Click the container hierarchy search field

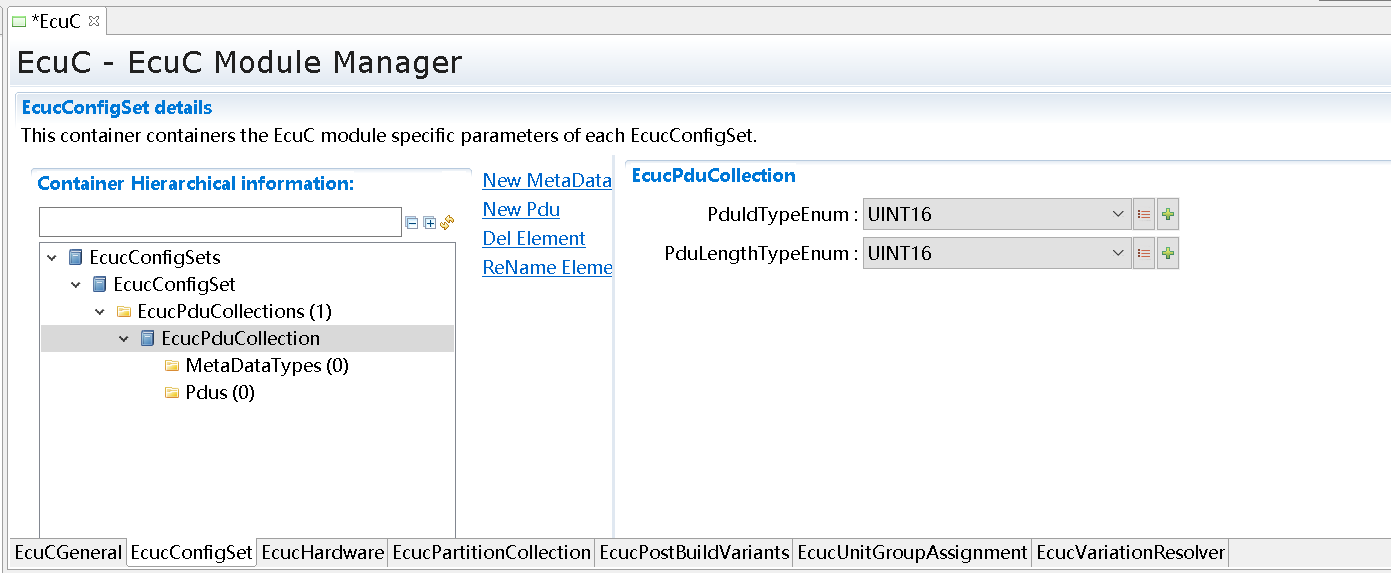click(220, 222)
